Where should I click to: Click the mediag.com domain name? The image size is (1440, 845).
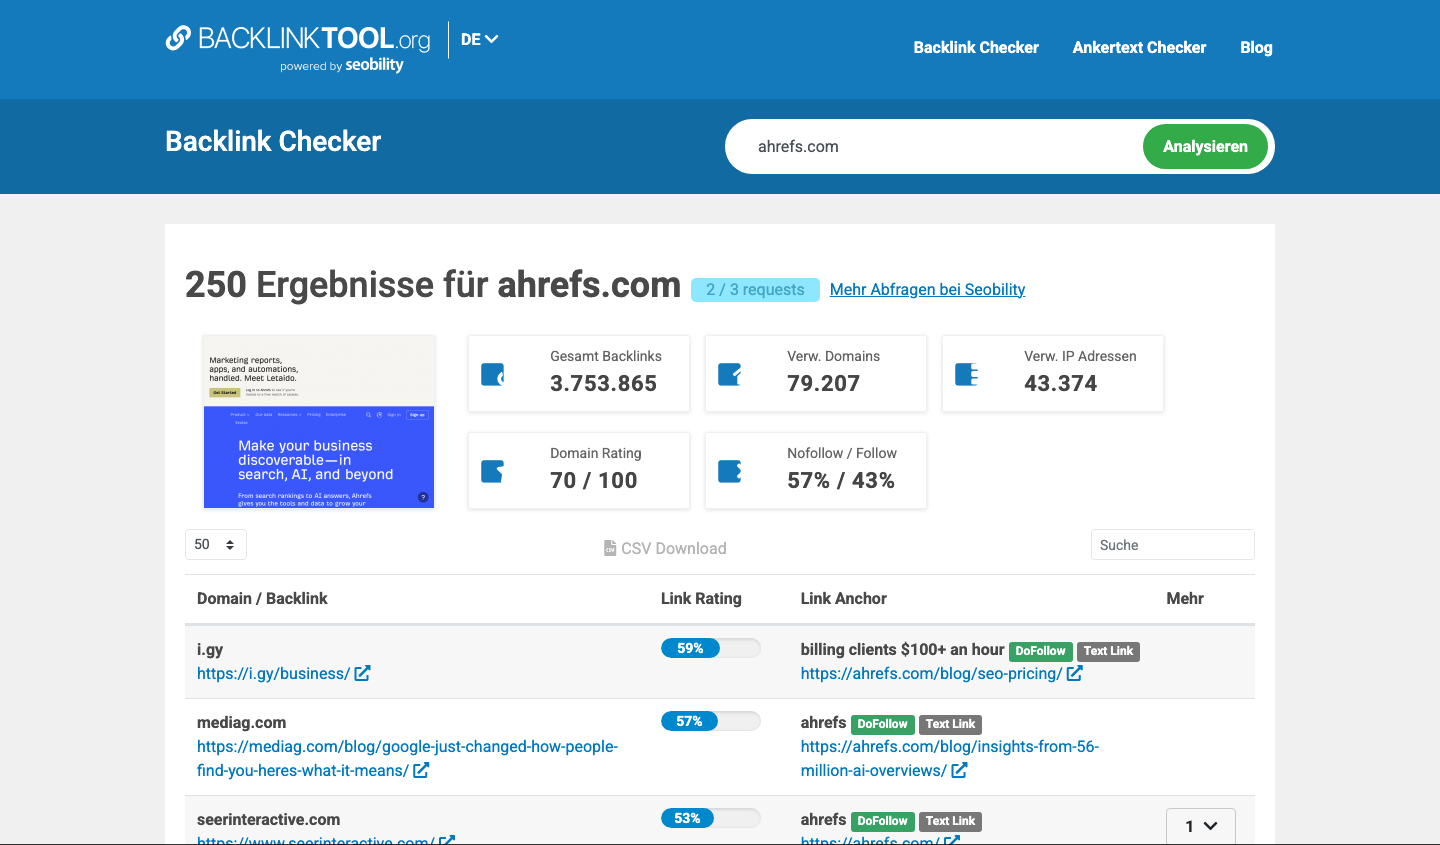pyautogui.click(x=241, y=722)
